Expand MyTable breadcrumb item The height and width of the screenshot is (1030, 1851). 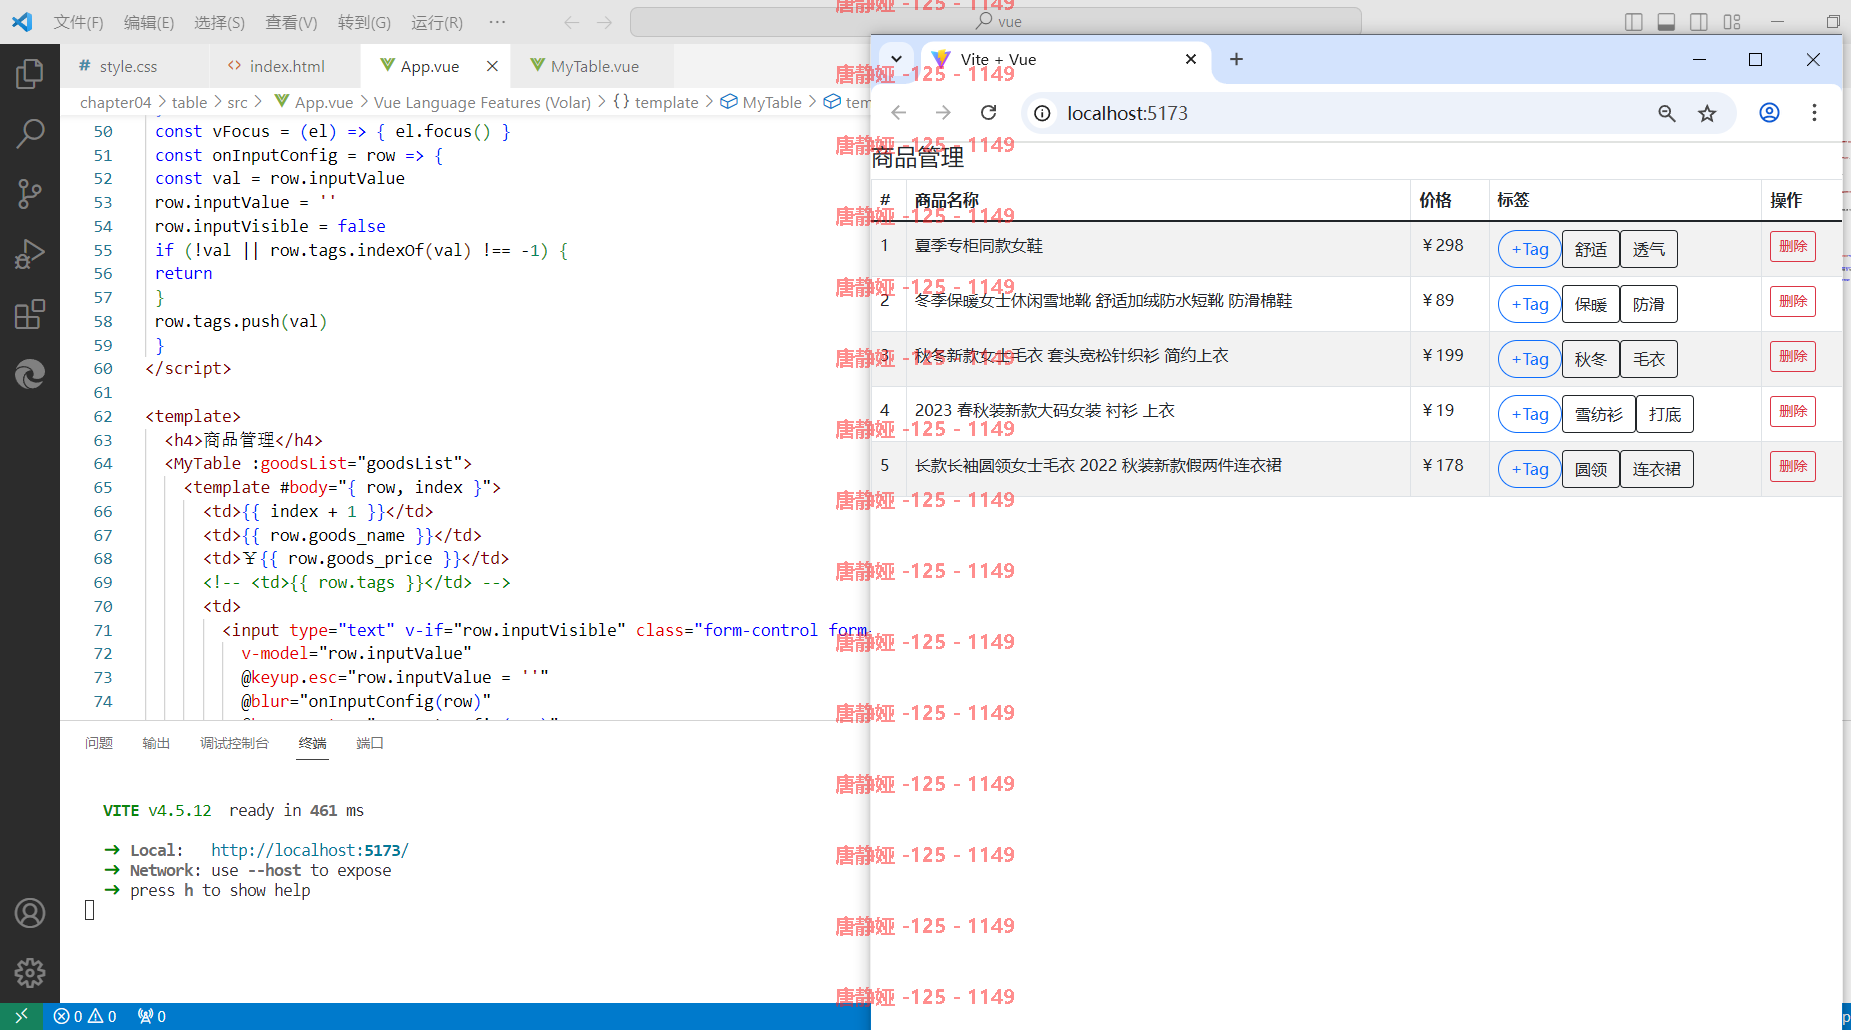pyautogui.click(x=762, y=102)
